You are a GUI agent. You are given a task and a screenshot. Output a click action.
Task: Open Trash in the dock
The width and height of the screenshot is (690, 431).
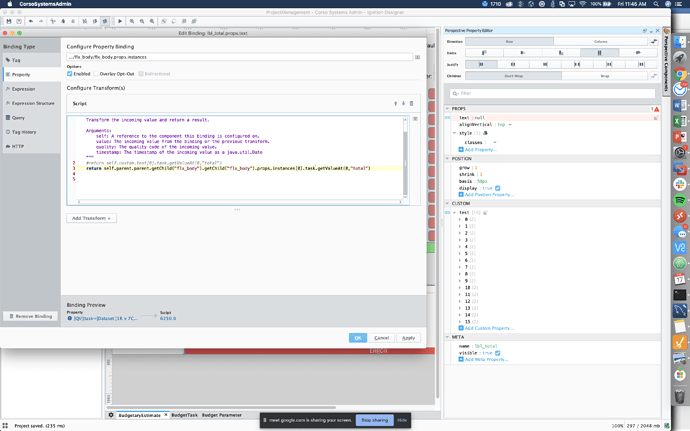[x=680, y=396]
